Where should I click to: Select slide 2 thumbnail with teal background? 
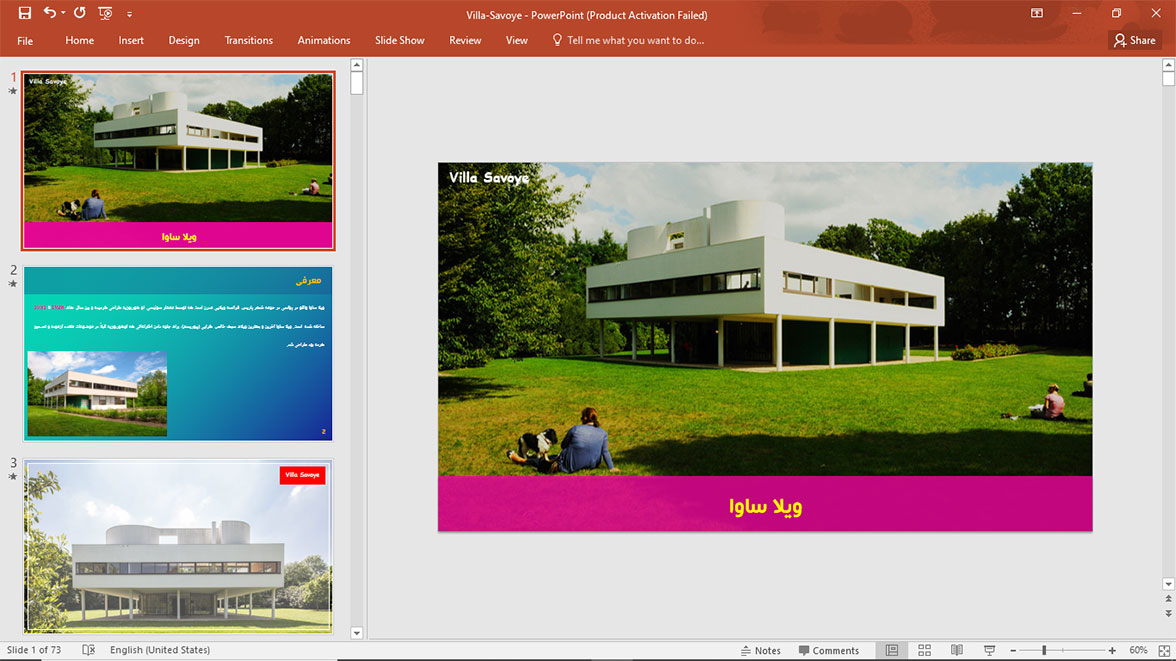[178, 353]
